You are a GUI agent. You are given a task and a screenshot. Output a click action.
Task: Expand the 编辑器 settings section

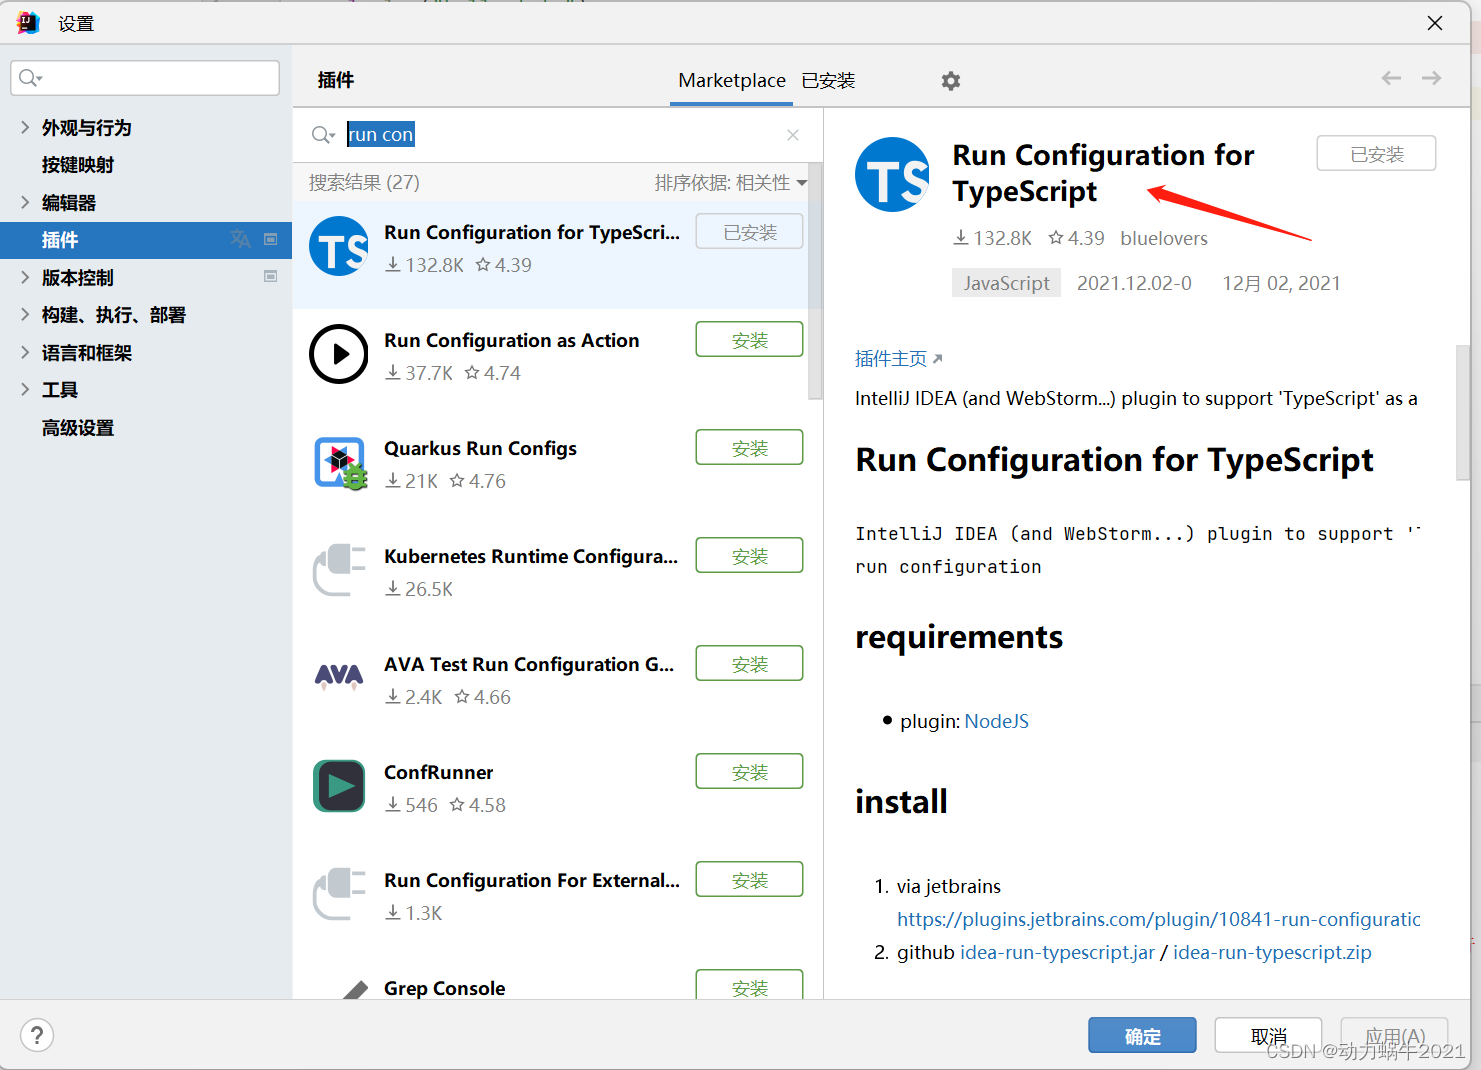click(x=25, y=202)
